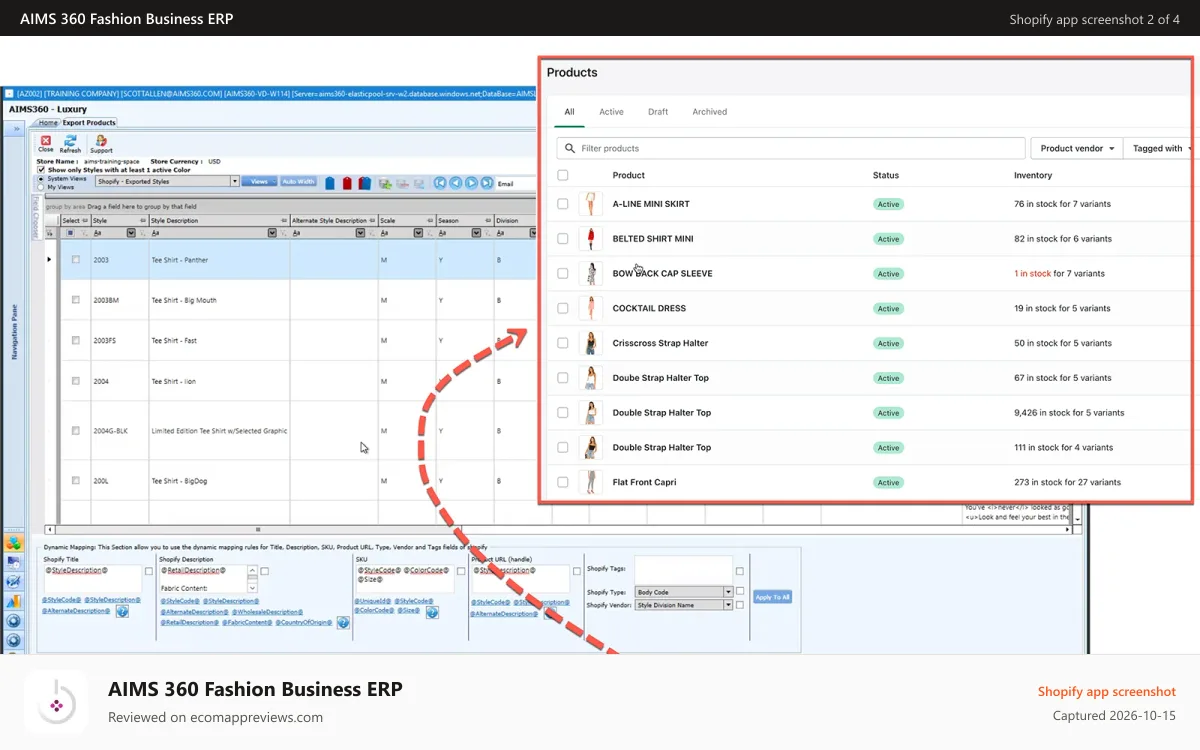The width and height of the screenshot is (1200, 750).
Task: Open the Crisscross Strap Halter product
Action: [x=660, y=343]
